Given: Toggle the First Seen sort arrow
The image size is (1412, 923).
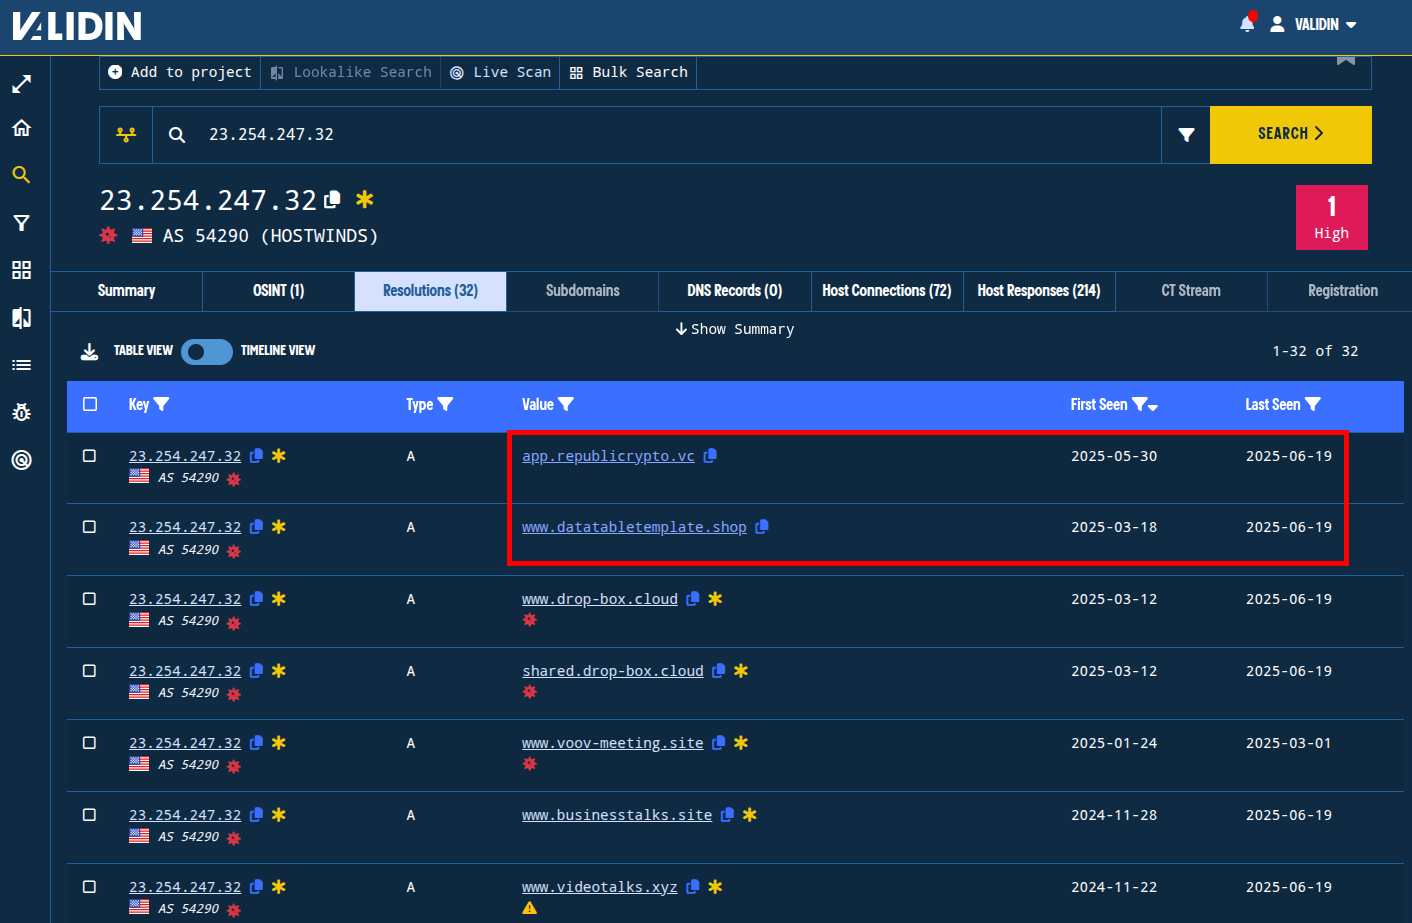Looking at the screenshot, I should [x=1153, y=407].
